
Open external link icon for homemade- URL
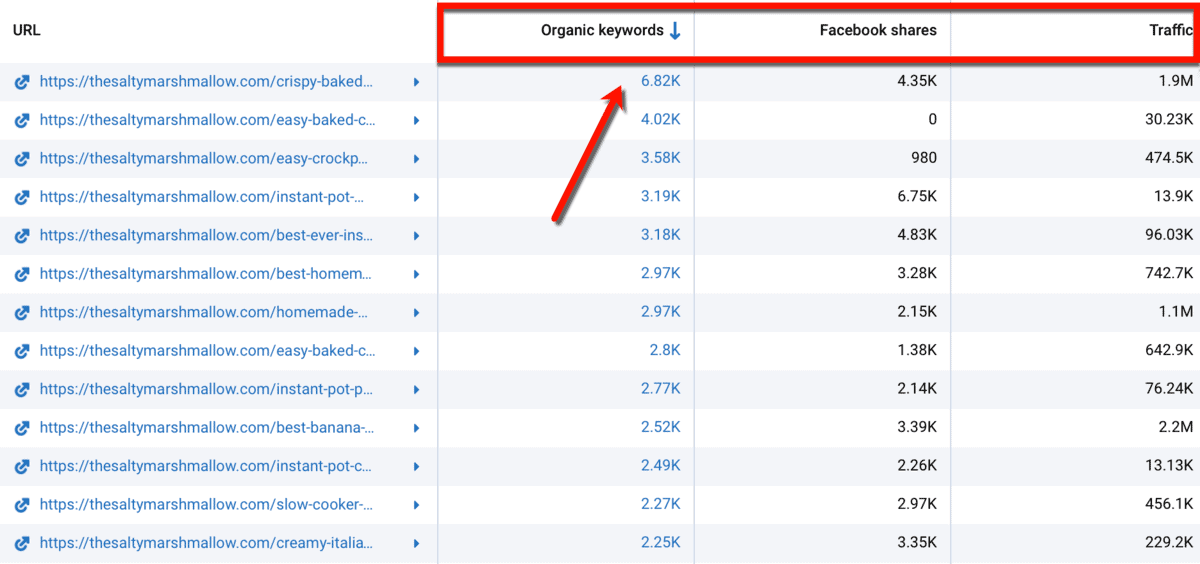pos(22,312)
